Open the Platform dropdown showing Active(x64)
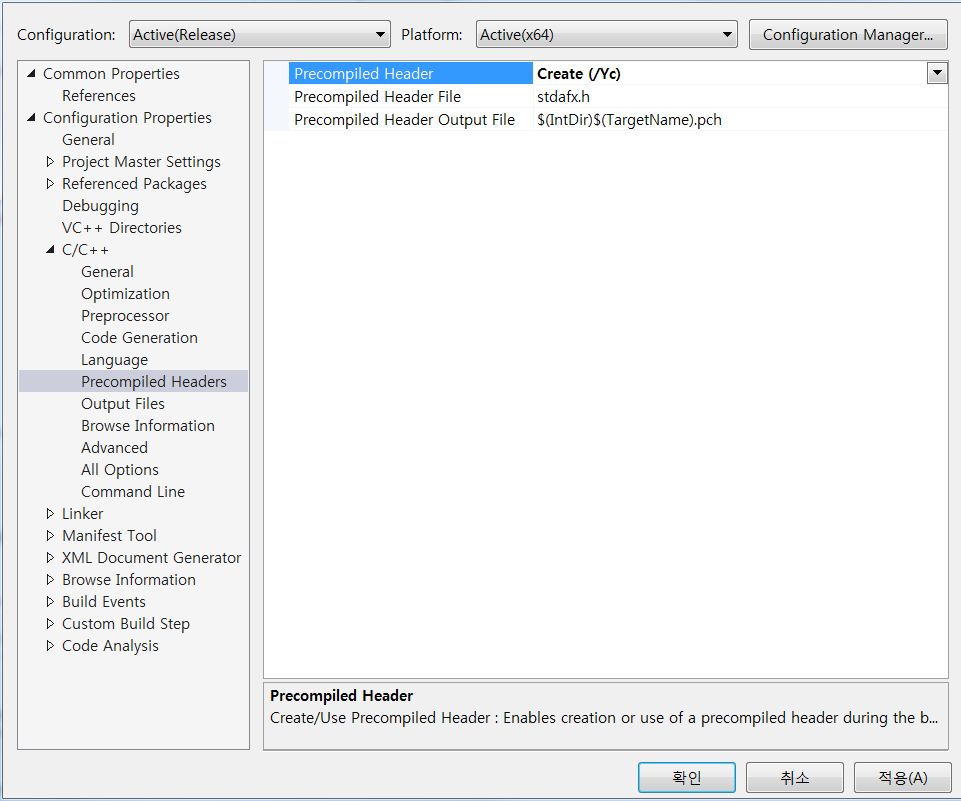 point(606,34)
